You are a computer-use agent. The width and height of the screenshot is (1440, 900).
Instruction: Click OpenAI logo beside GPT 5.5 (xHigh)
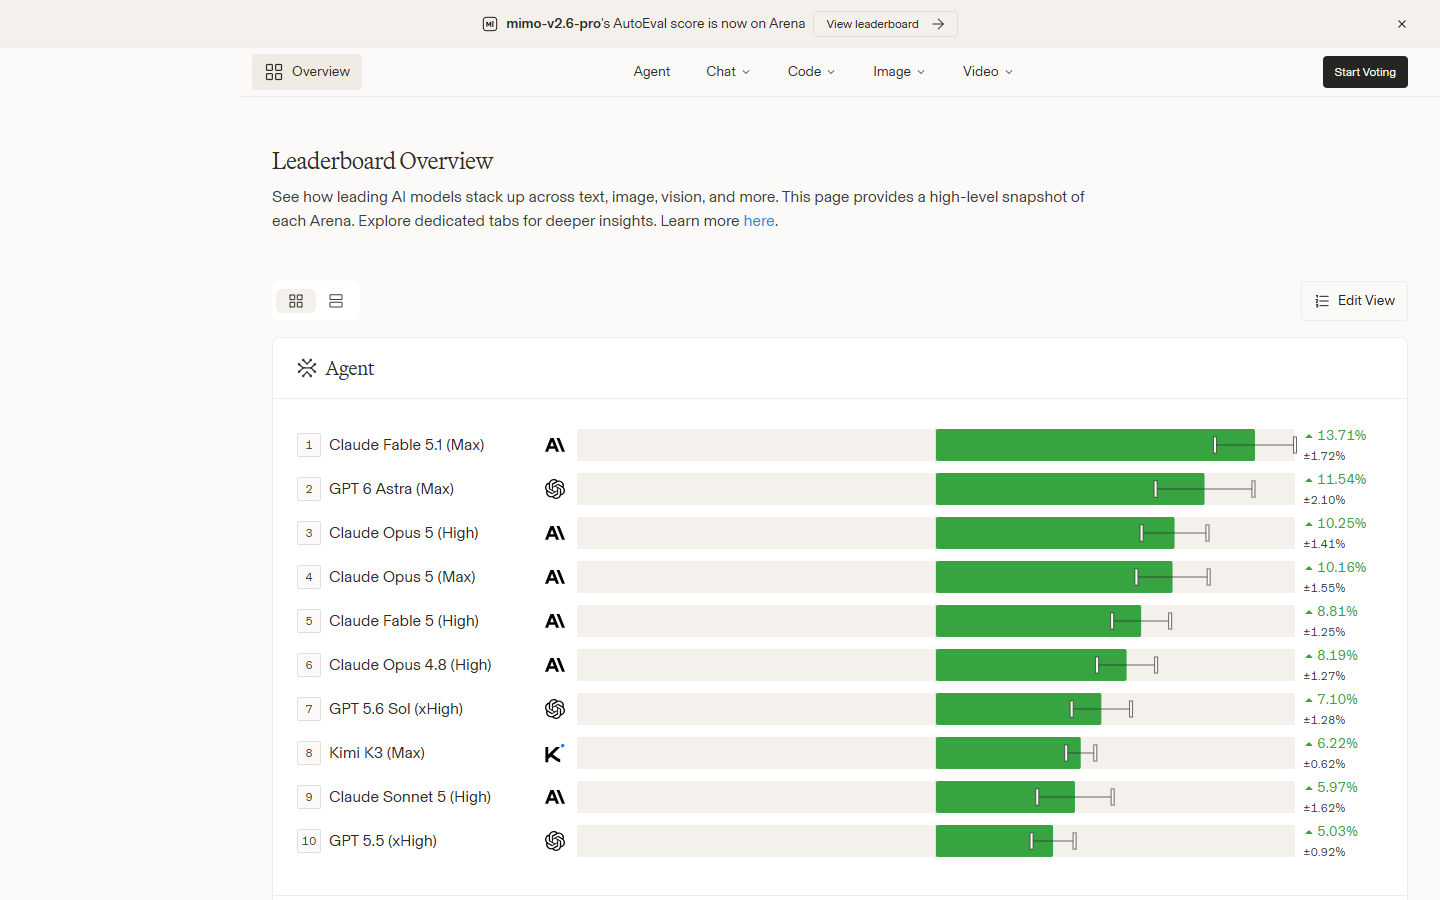[x=555, y=841]
